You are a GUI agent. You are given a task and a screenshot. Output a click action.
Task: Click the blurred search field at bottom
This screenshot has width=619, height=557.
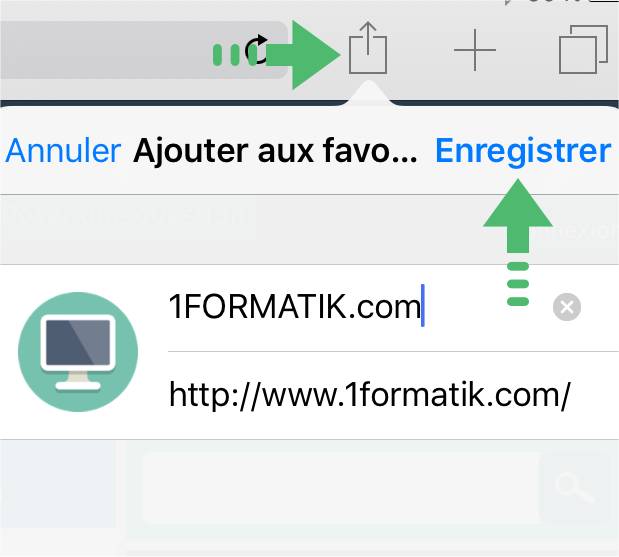click(341, 488)
